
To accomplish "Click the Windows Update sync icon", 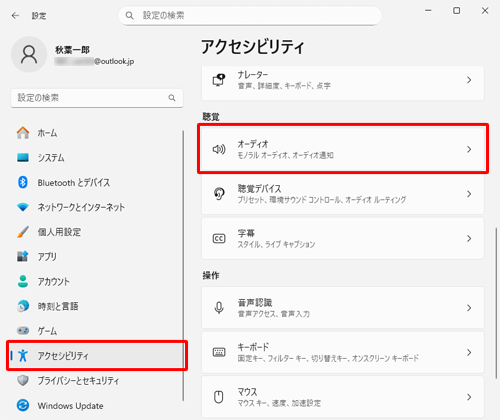I will point(23,405).
